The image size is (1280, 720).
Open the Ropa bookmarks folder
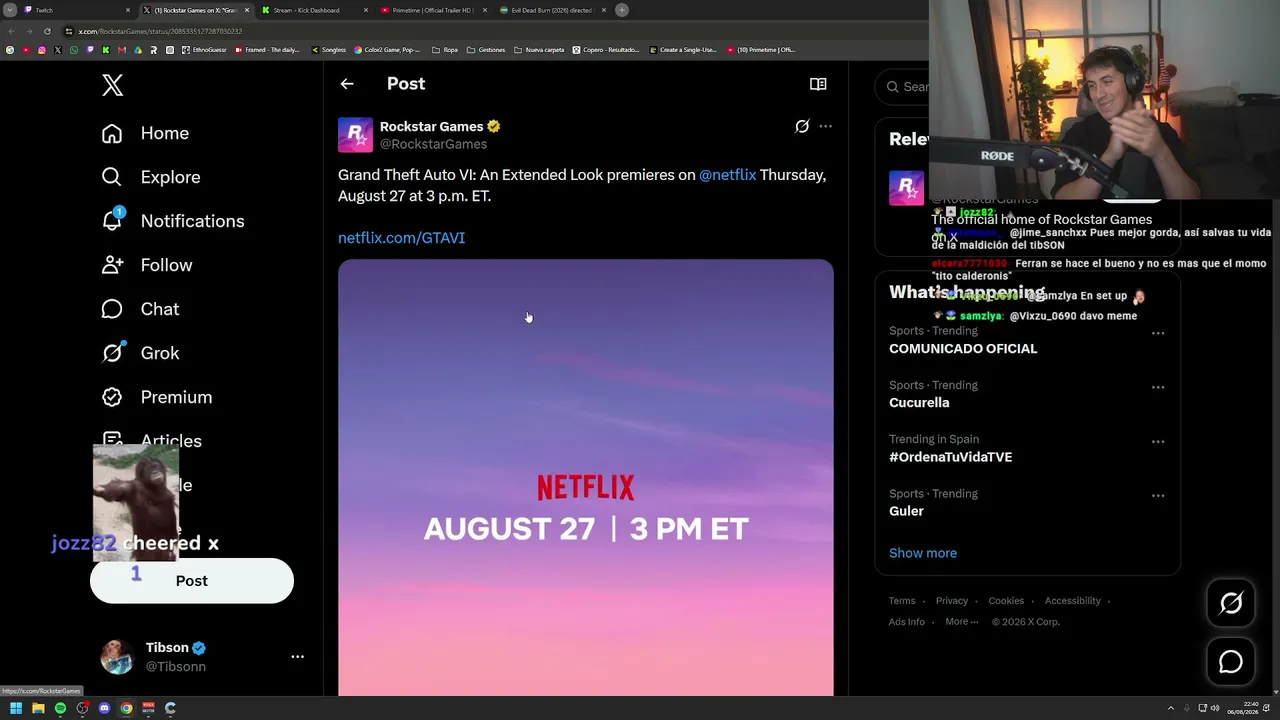click(x=445, y=50)
